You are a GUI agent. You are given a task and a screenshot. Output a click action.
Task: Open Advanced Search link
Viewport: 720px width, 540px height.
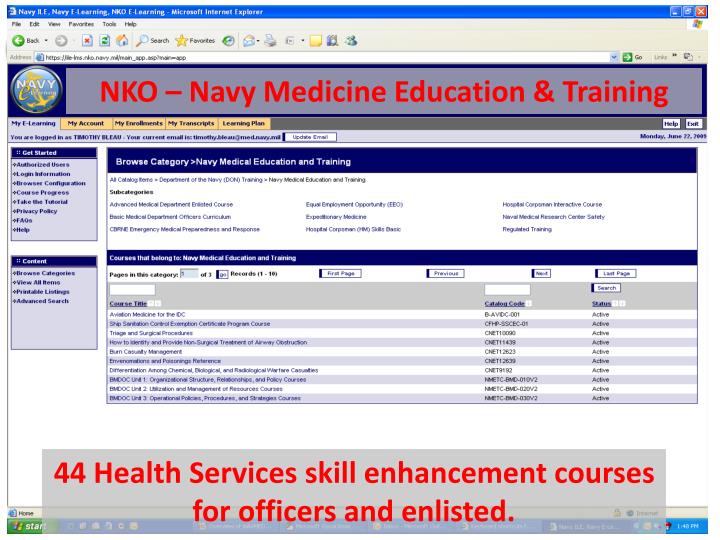point(41,301)
